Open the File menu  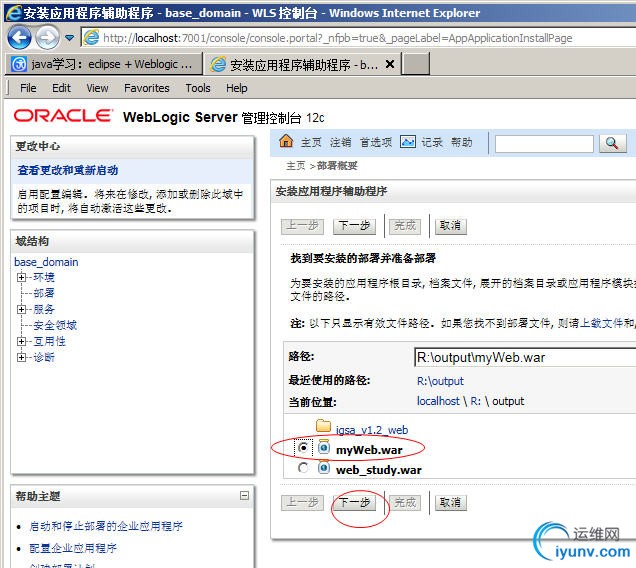[28, 88]
